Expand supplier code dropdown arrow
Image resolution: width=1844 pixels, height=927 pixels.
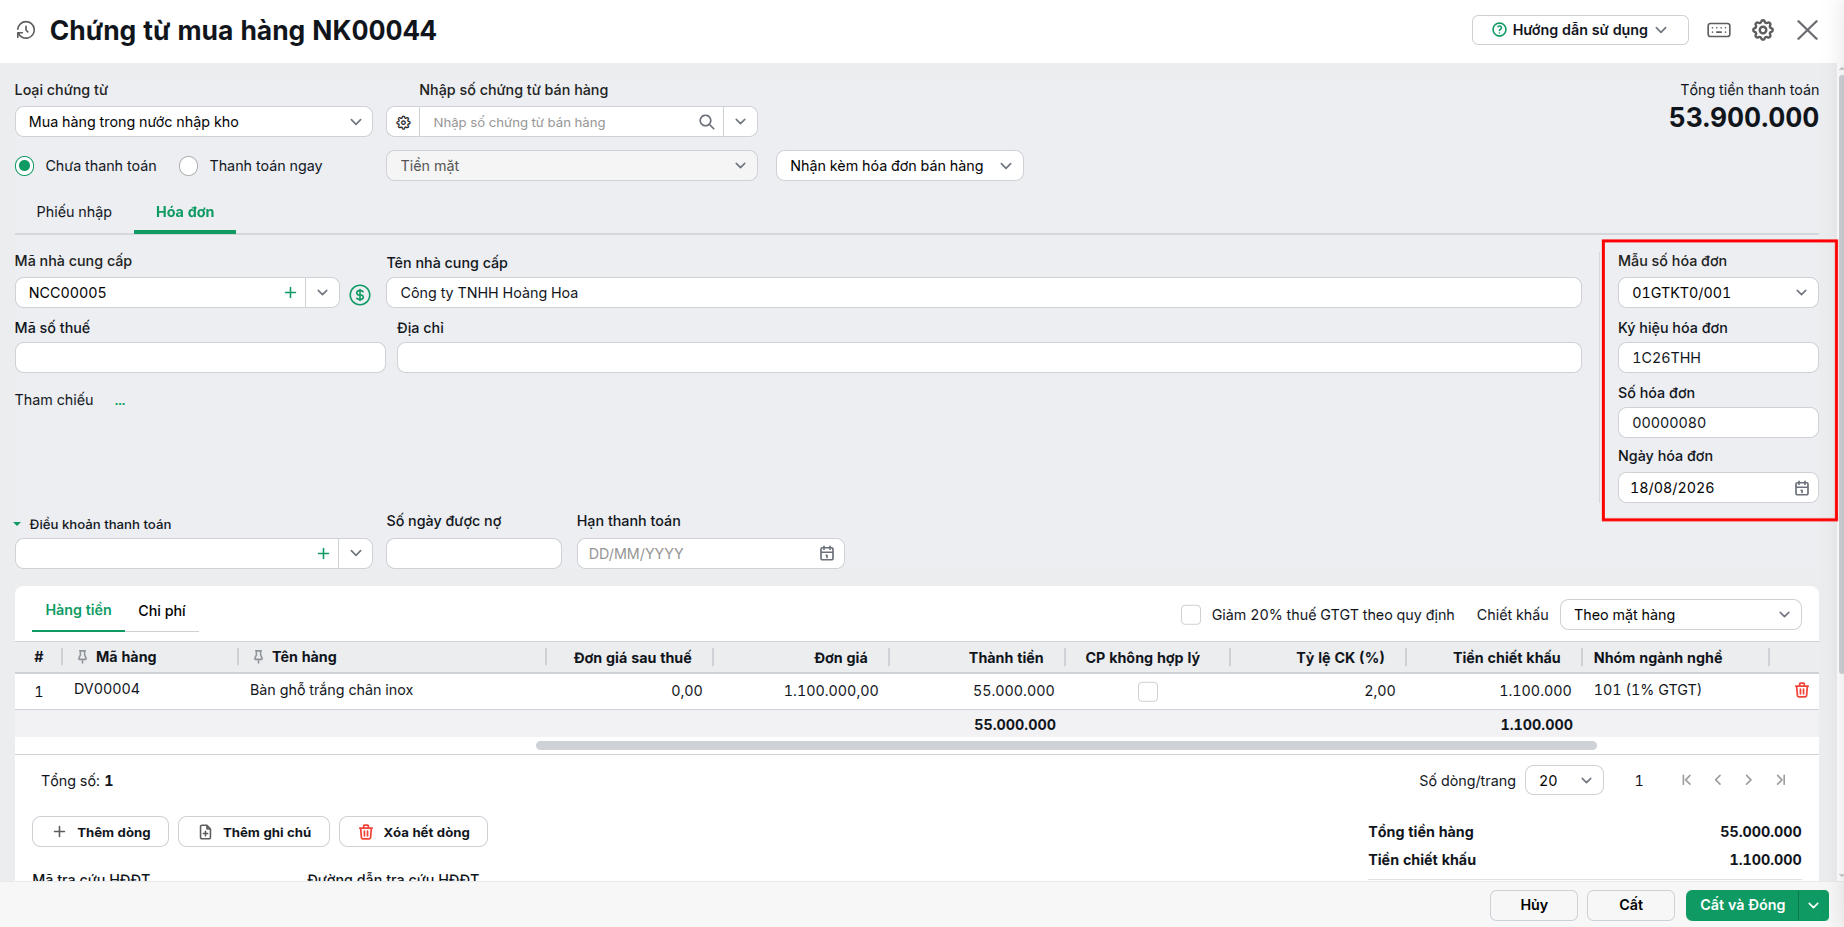pyautogui.click(x=322, y=293)
